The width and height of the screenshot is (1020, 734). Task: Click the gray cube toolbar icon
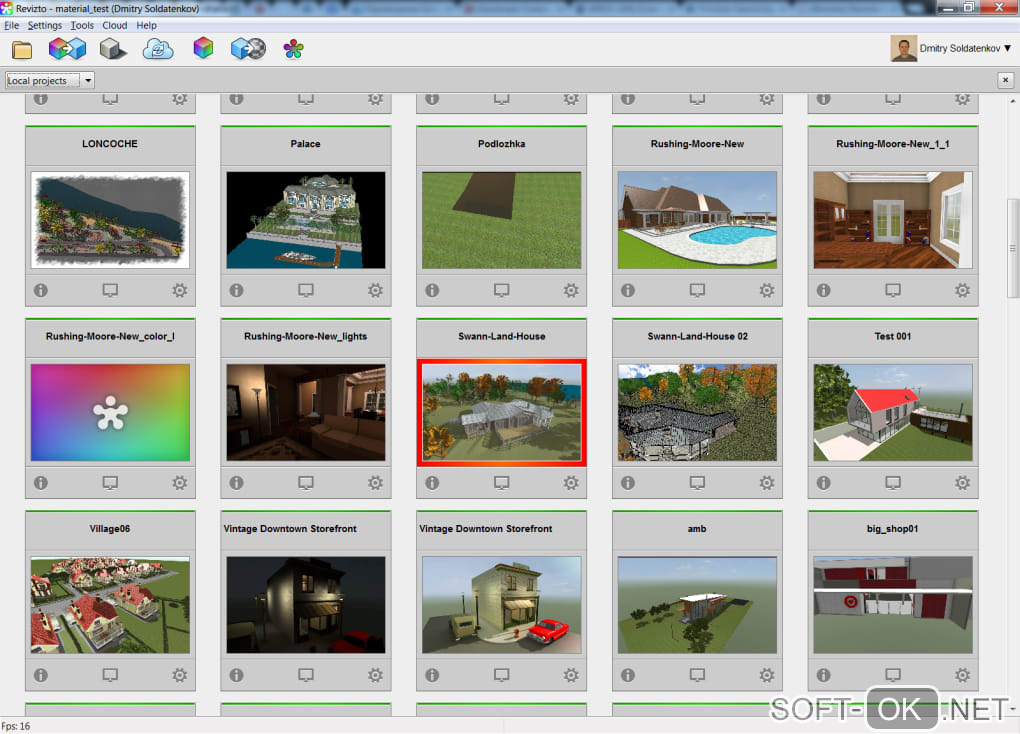pos(113,49)
